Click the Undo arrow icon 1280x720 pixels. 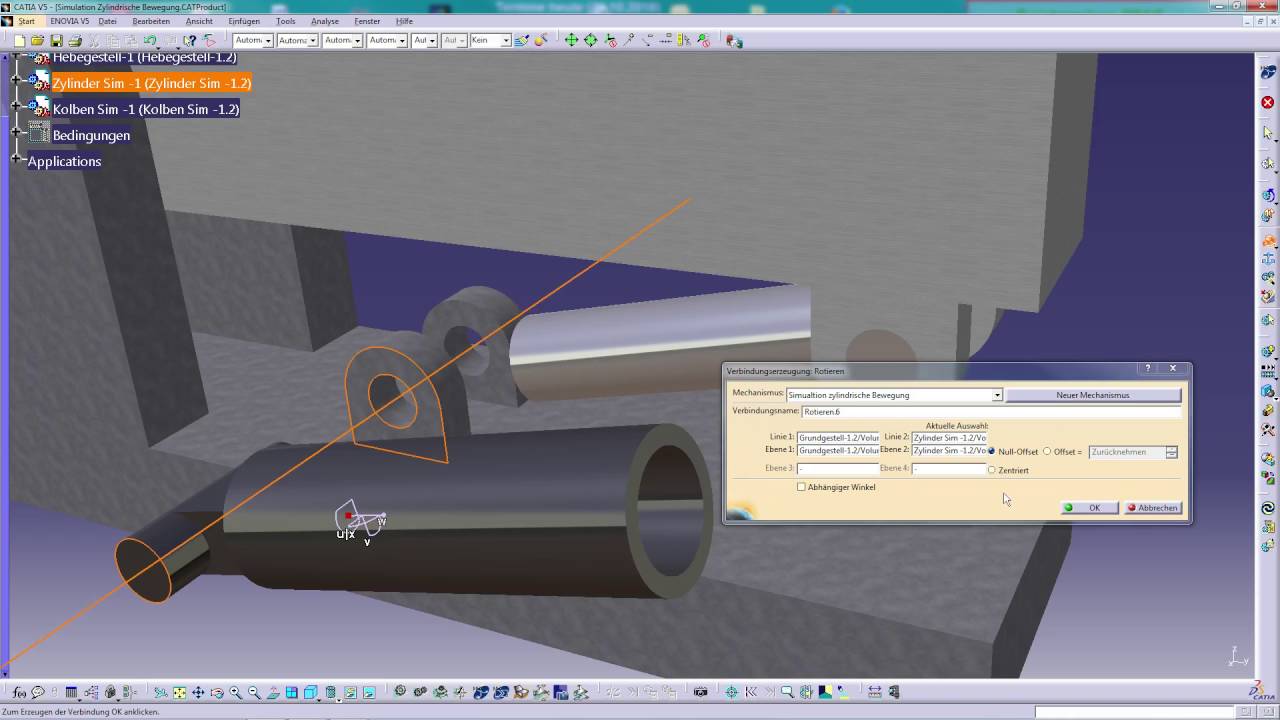[x=150, y=41]
